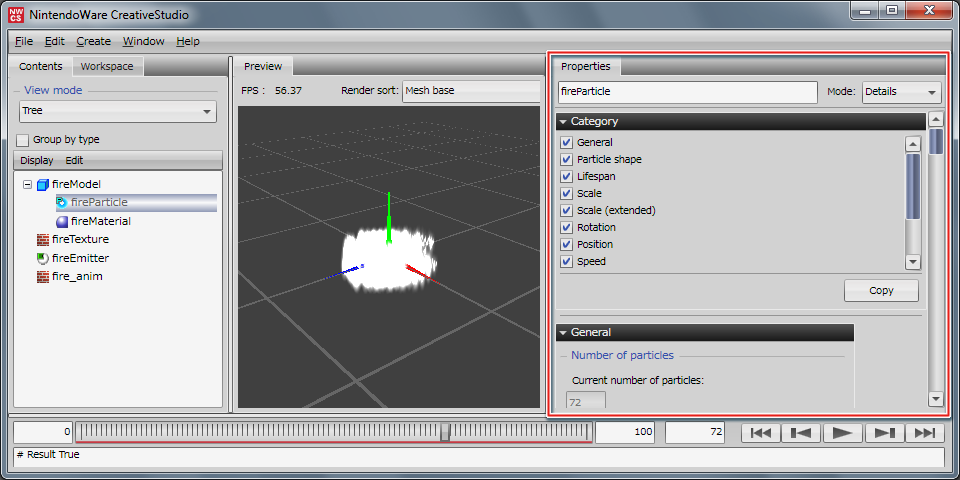The height and width of the screenshot is (480, 960).
Task: Select the fireMaterial tree item
Action: click(100, 222)
